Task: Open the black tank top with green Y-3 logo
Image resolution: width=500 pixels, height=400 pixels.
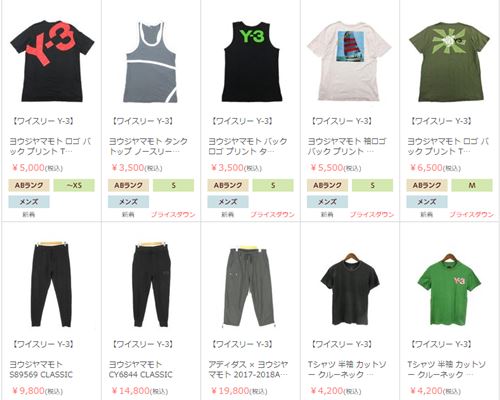Action: (252, 62)
